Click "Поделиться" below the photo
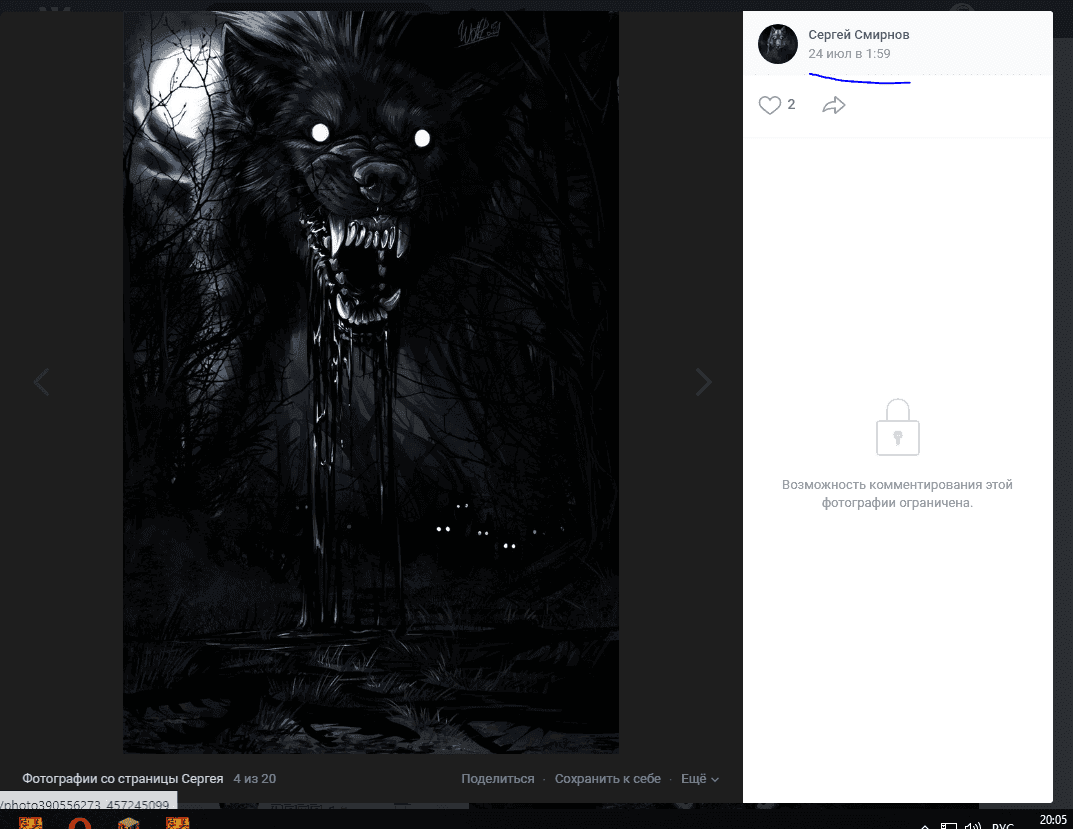This screenshot has height=829, width=1073. (x=497, y=779)
